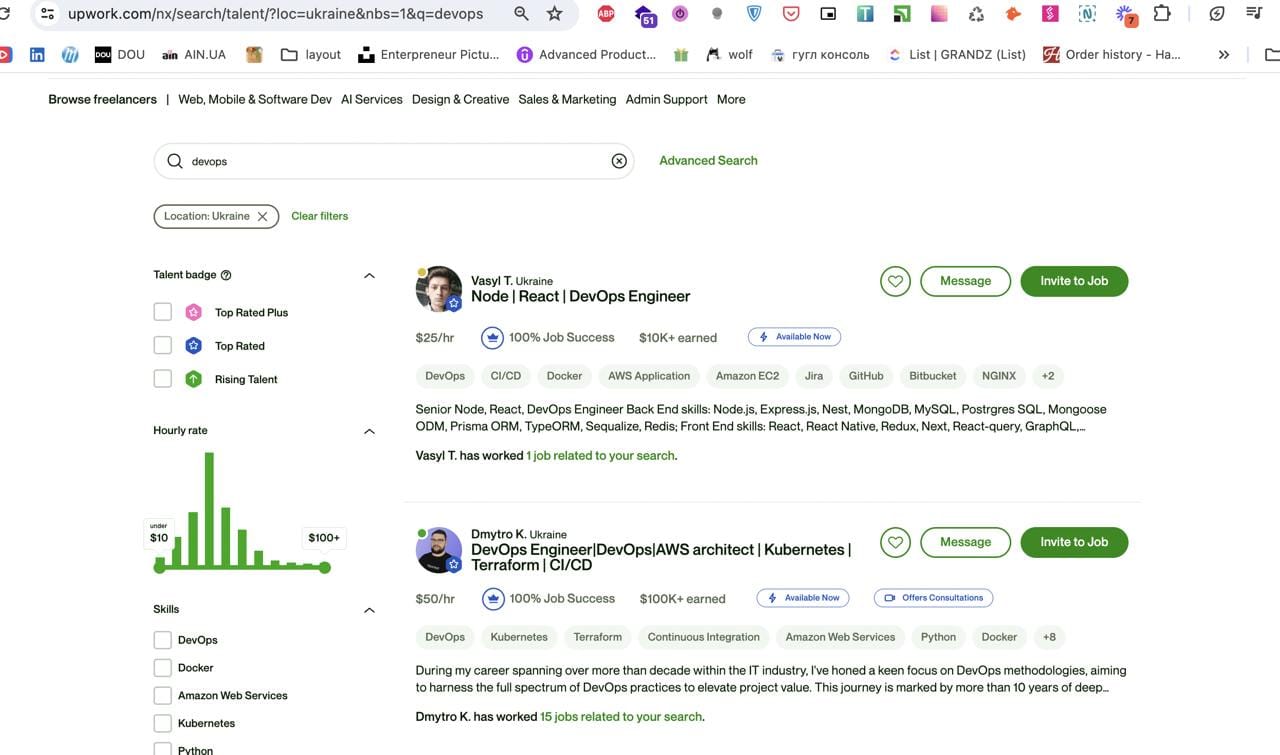The image size is (1280, 755).
Task: Click the Clear filters link
Action: [320, 216]
